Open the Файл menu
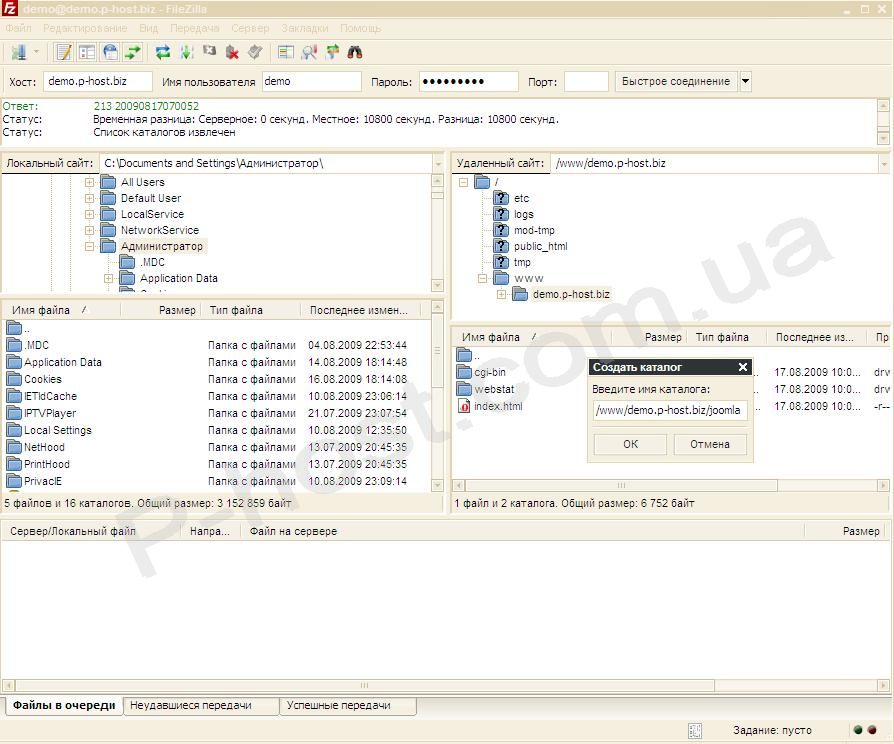 point(19,28)
